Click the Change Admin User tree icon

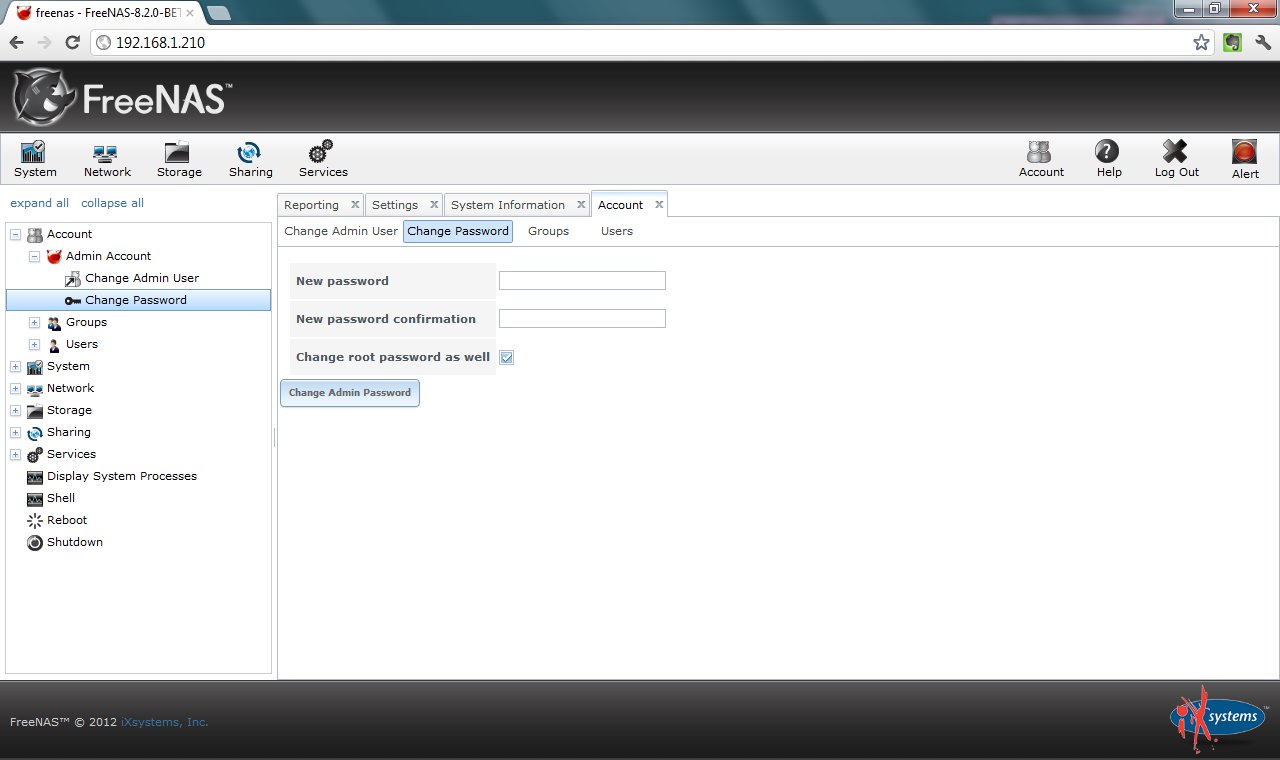point(73,278)
